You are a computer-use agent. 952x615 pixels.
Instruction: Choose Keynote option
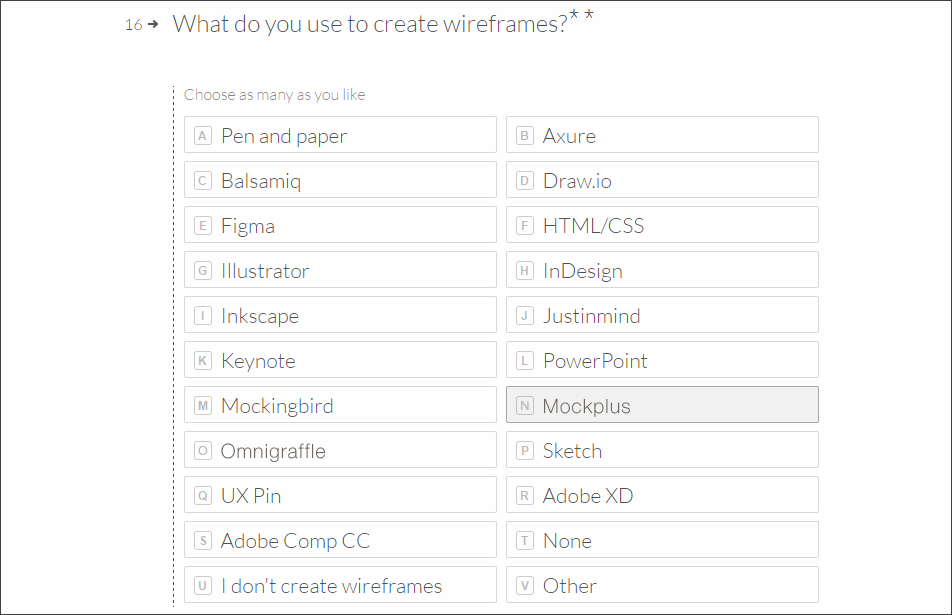coord(340,360)
